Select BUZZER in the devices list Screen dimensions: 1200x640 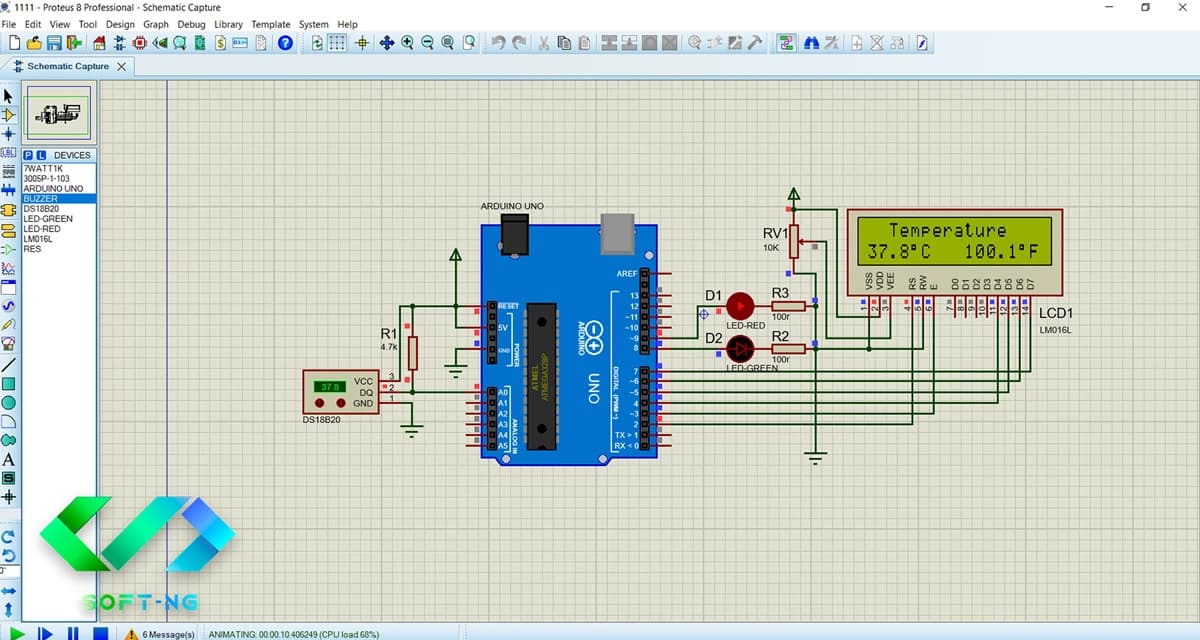pos(59,198)
